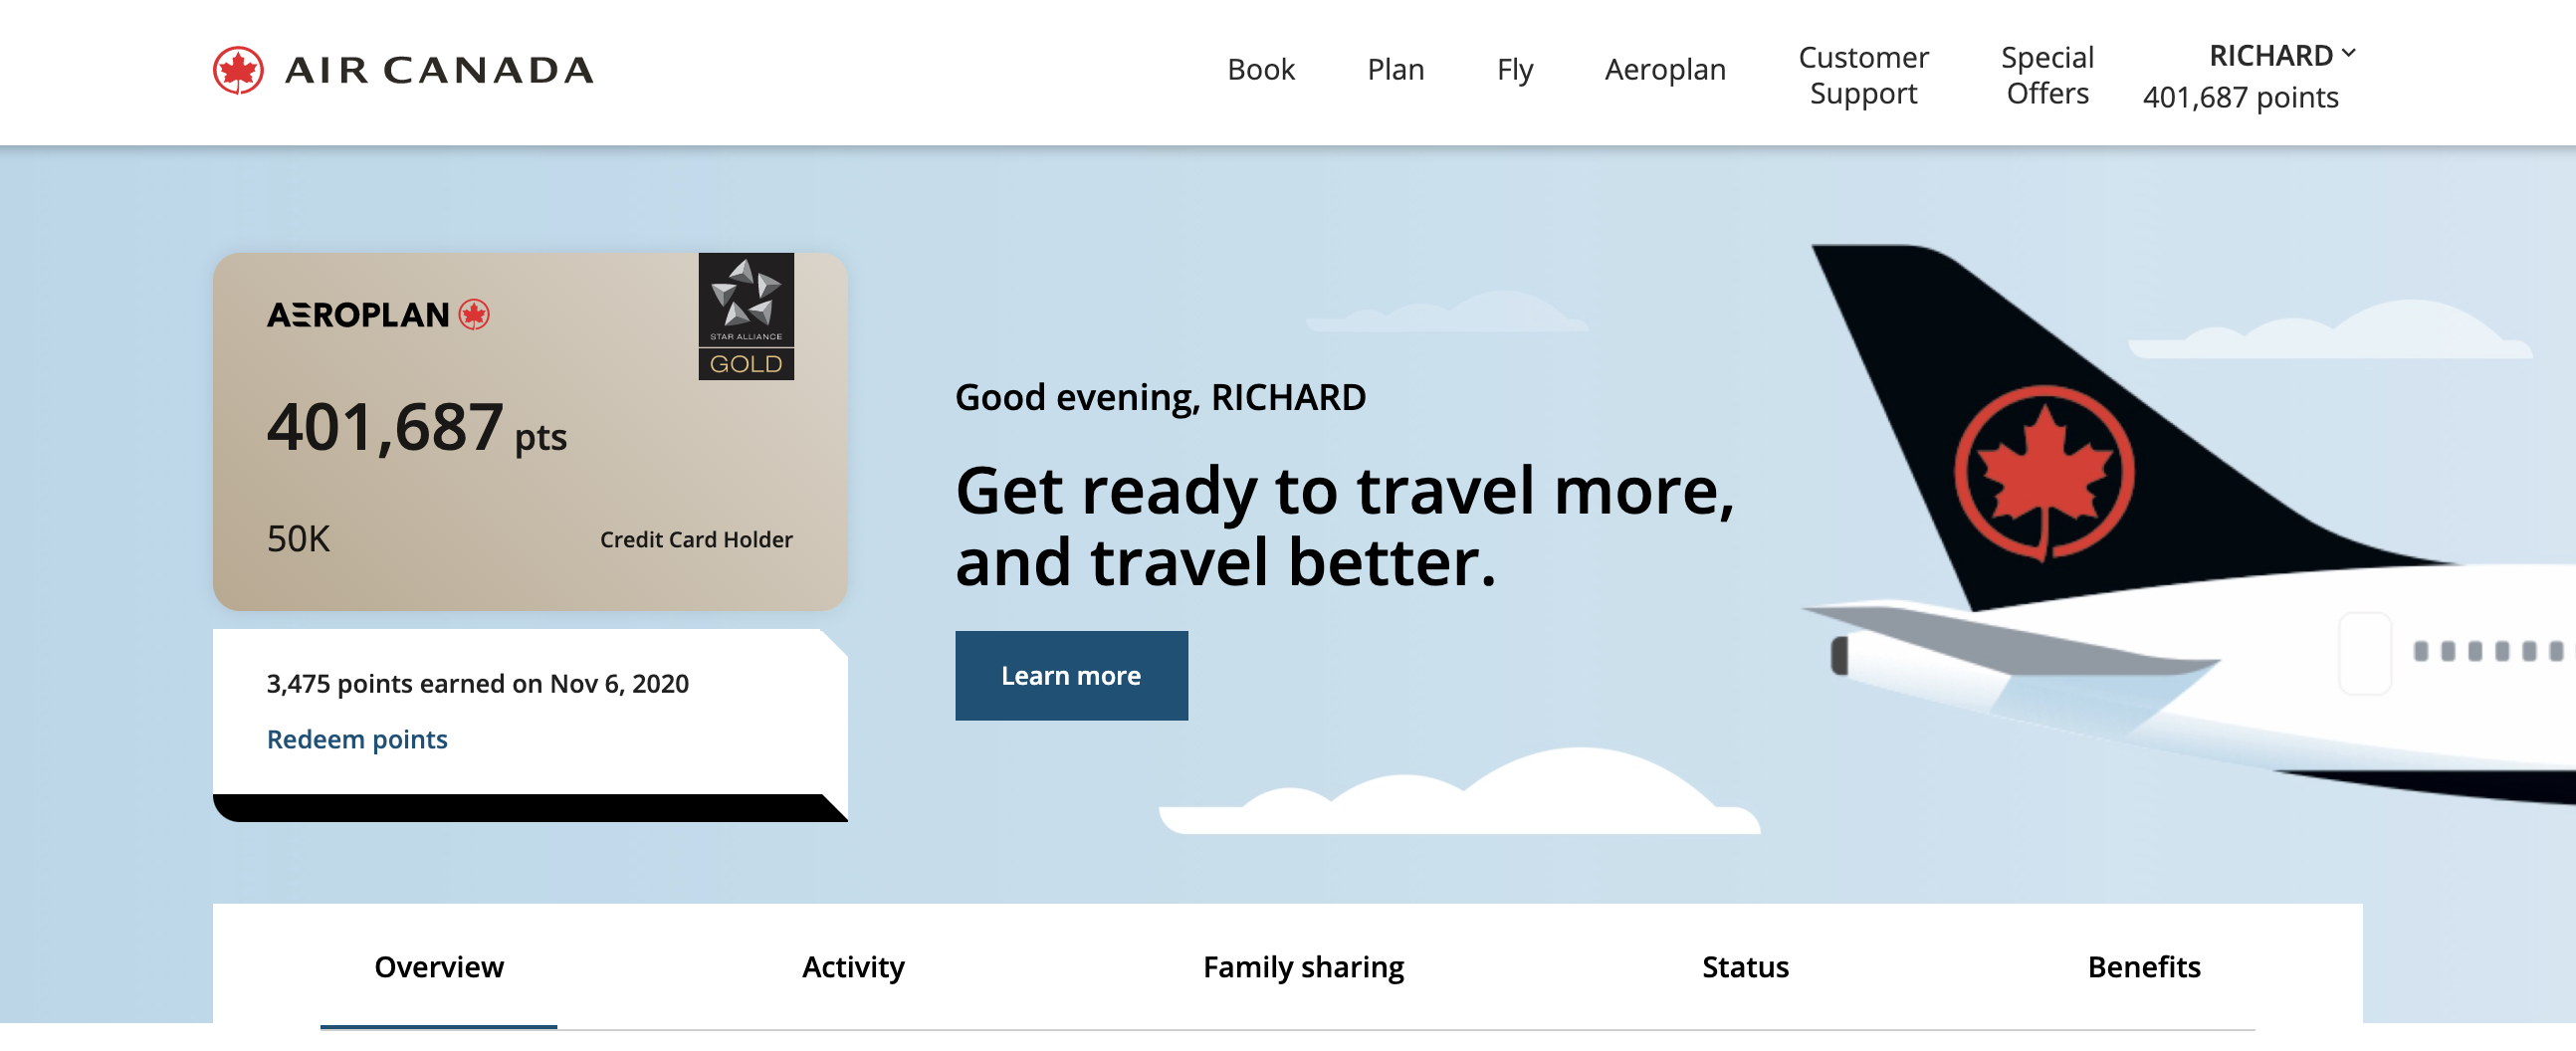Select the Overview tab
Viewport: 2576px width, 1051px height.
coord(438,967)
